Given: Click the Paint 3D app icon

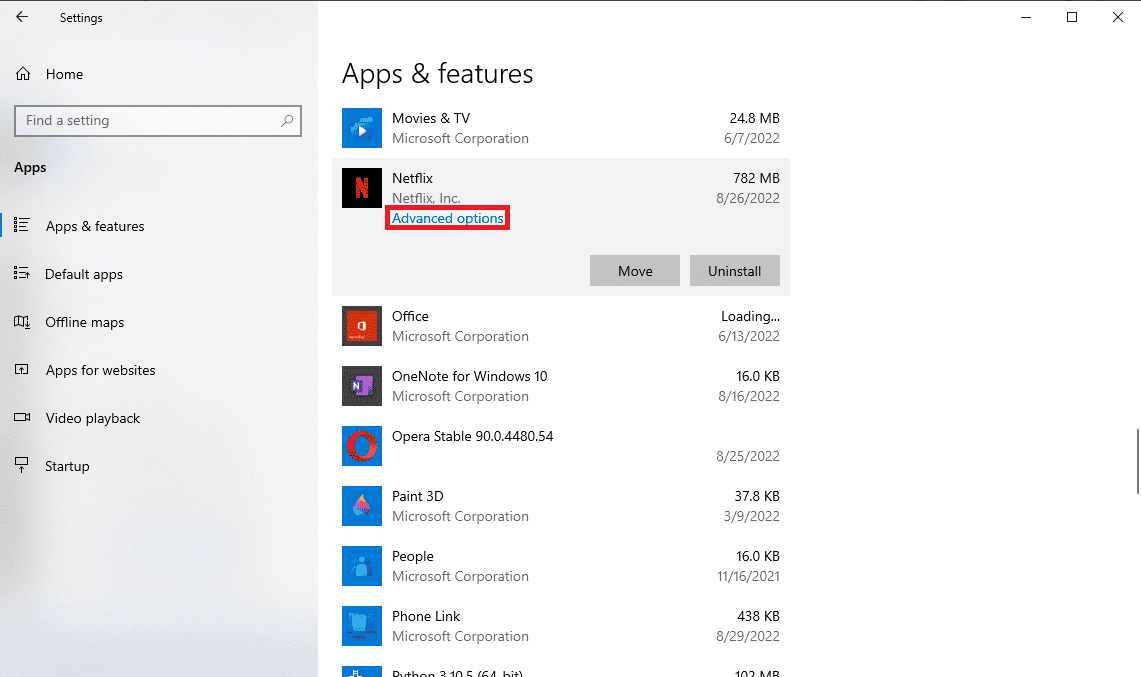Looking at the screenshot, I should point(362,506).
